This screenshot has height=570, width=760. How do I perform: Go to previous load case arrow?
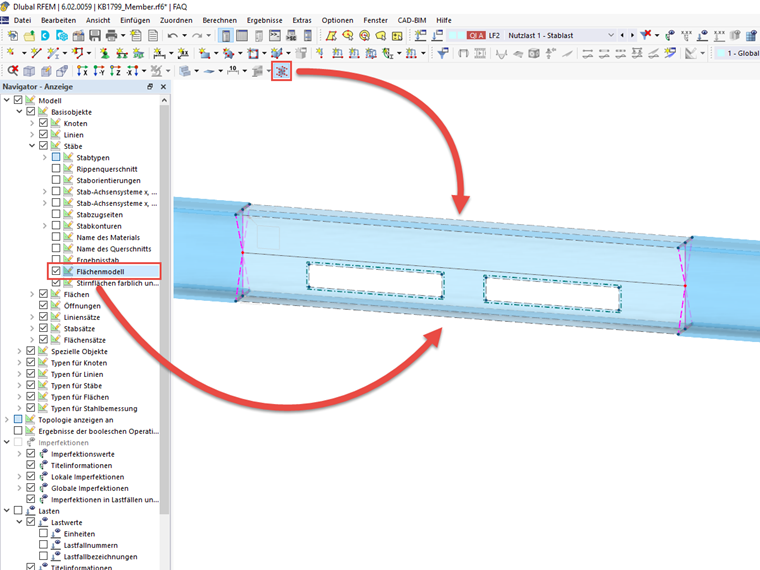622,35
